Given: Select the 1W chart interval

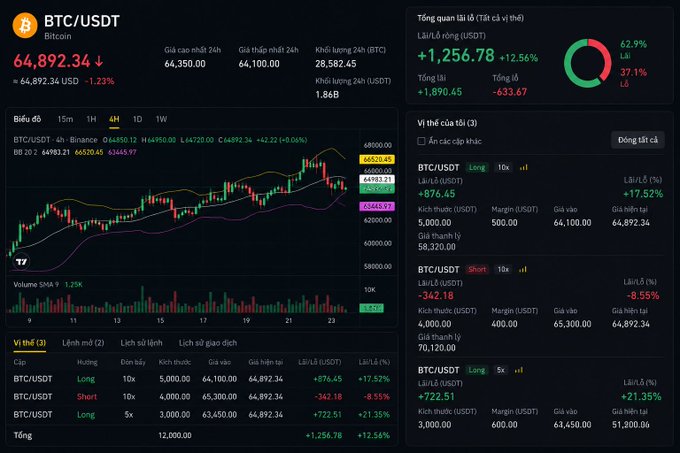Looking at the screenshot, I should tap(161, 119).
